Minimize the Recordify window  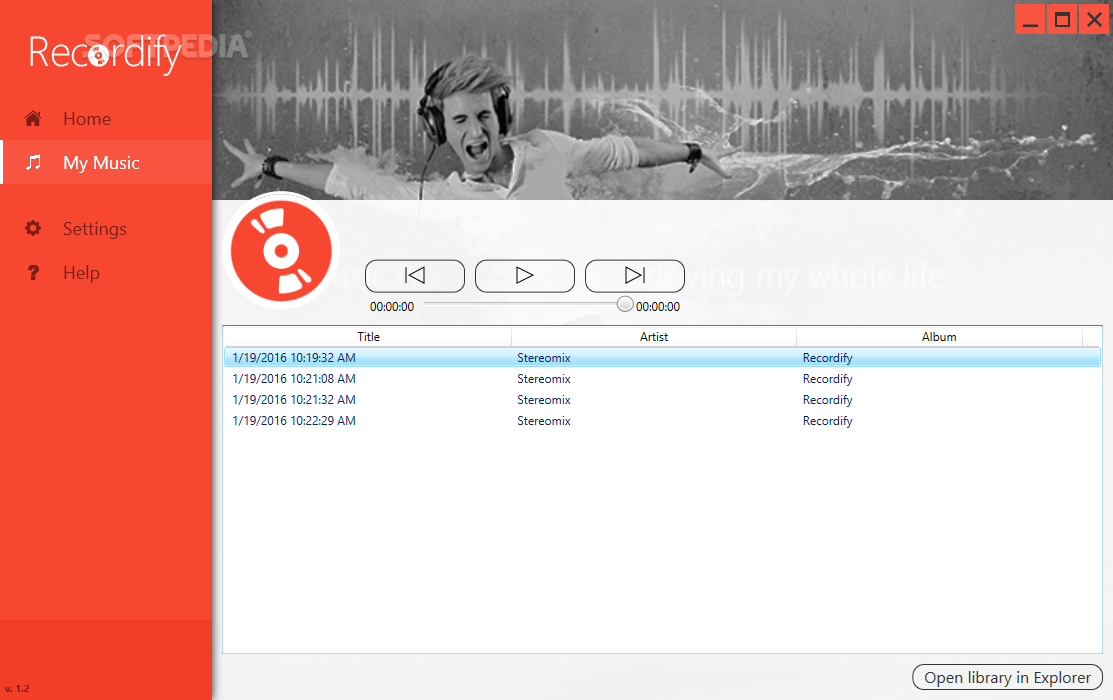pyautogui.click(x=1031, y=20)
